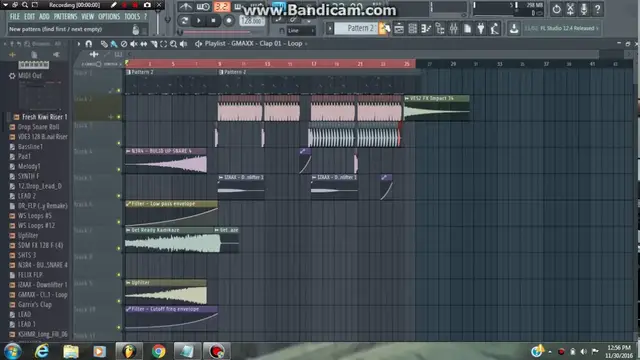
Task: Select the playlist Delete tool
Action: (x=124, y=44)
